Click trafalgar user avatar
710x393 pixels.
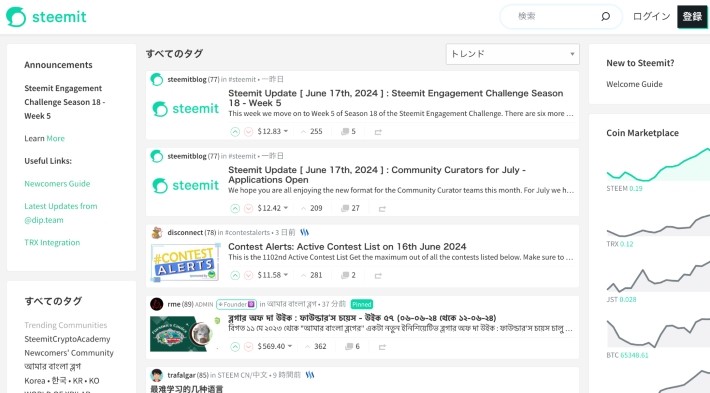157,375
